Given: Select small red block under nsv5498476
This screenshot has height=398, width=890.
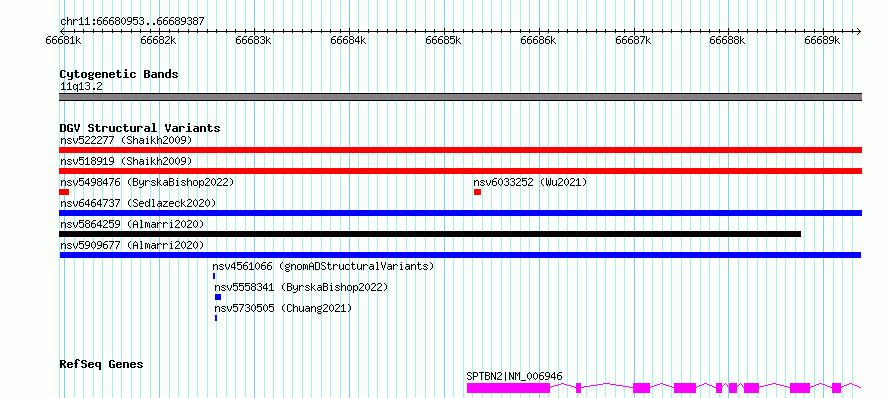Looking at the screenshot, I should (64, 192).
